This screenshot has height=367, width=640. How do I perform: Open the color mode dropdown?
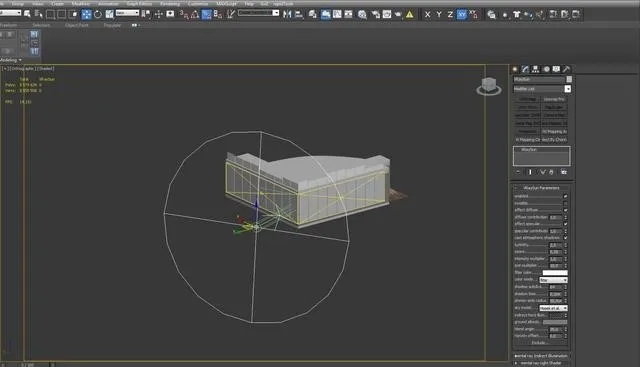[x=553, y=280]
